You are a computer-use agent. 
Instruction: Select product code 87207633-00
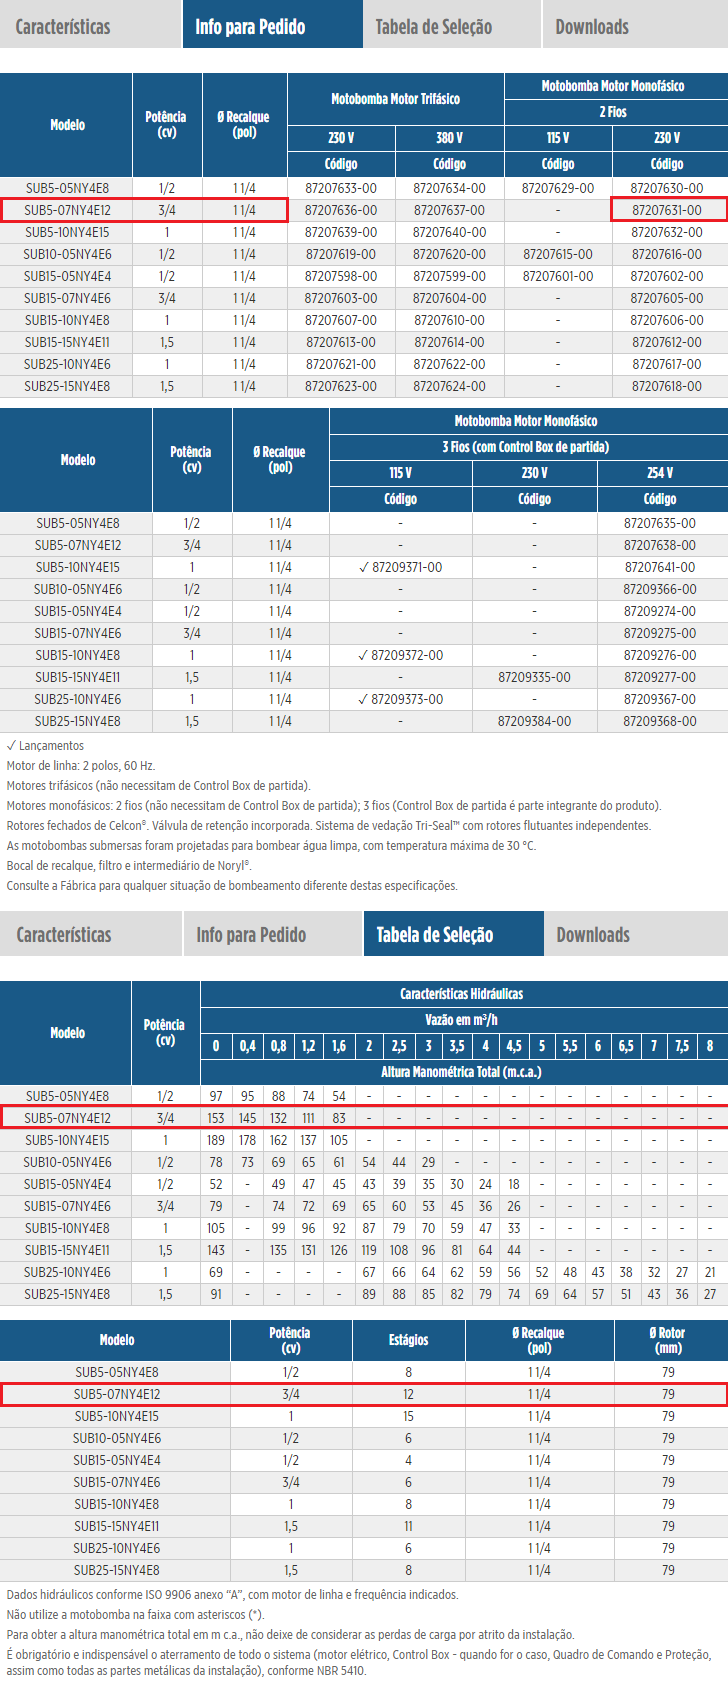[341, 188]
